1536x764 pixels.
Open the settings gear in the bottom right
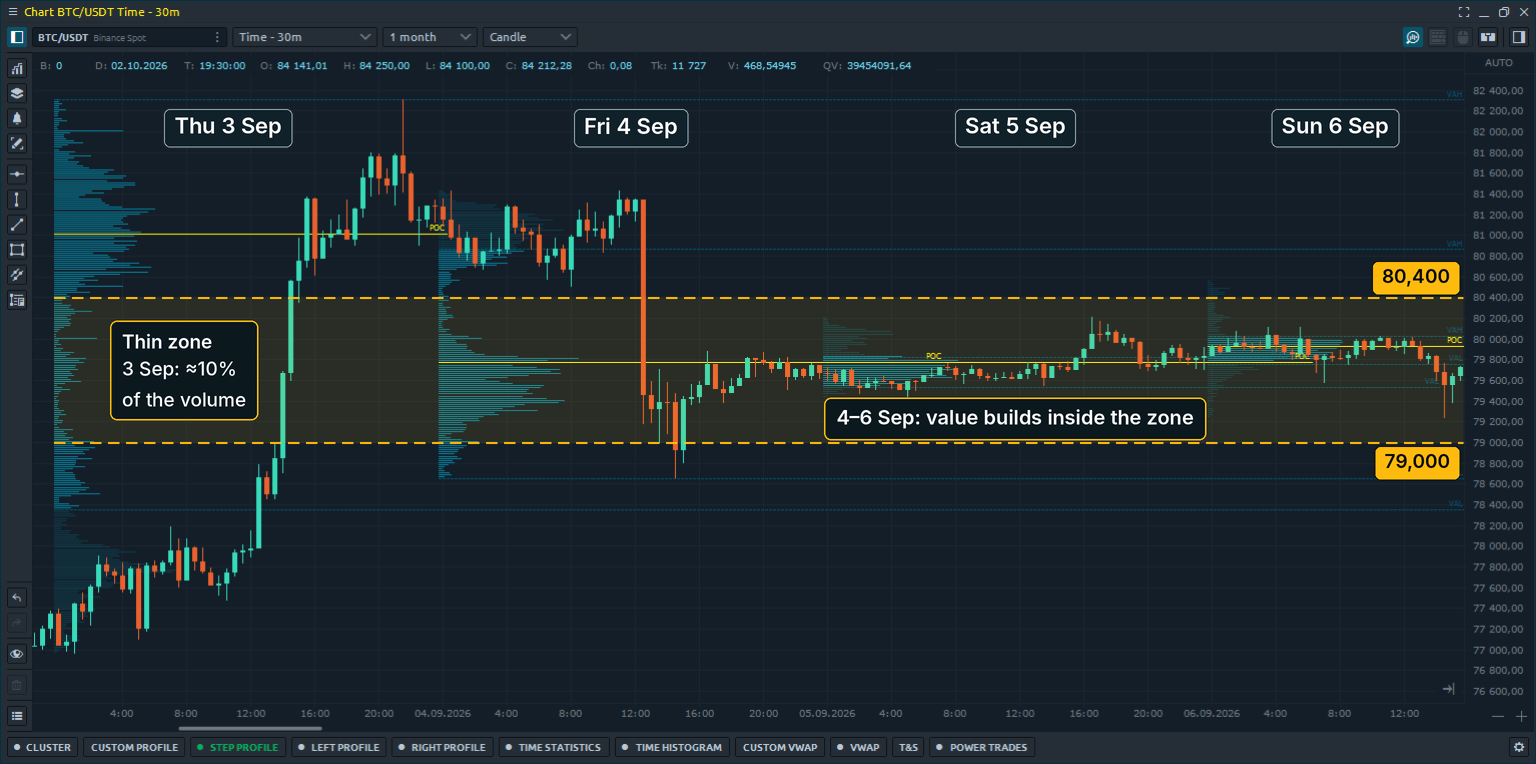1519,747
